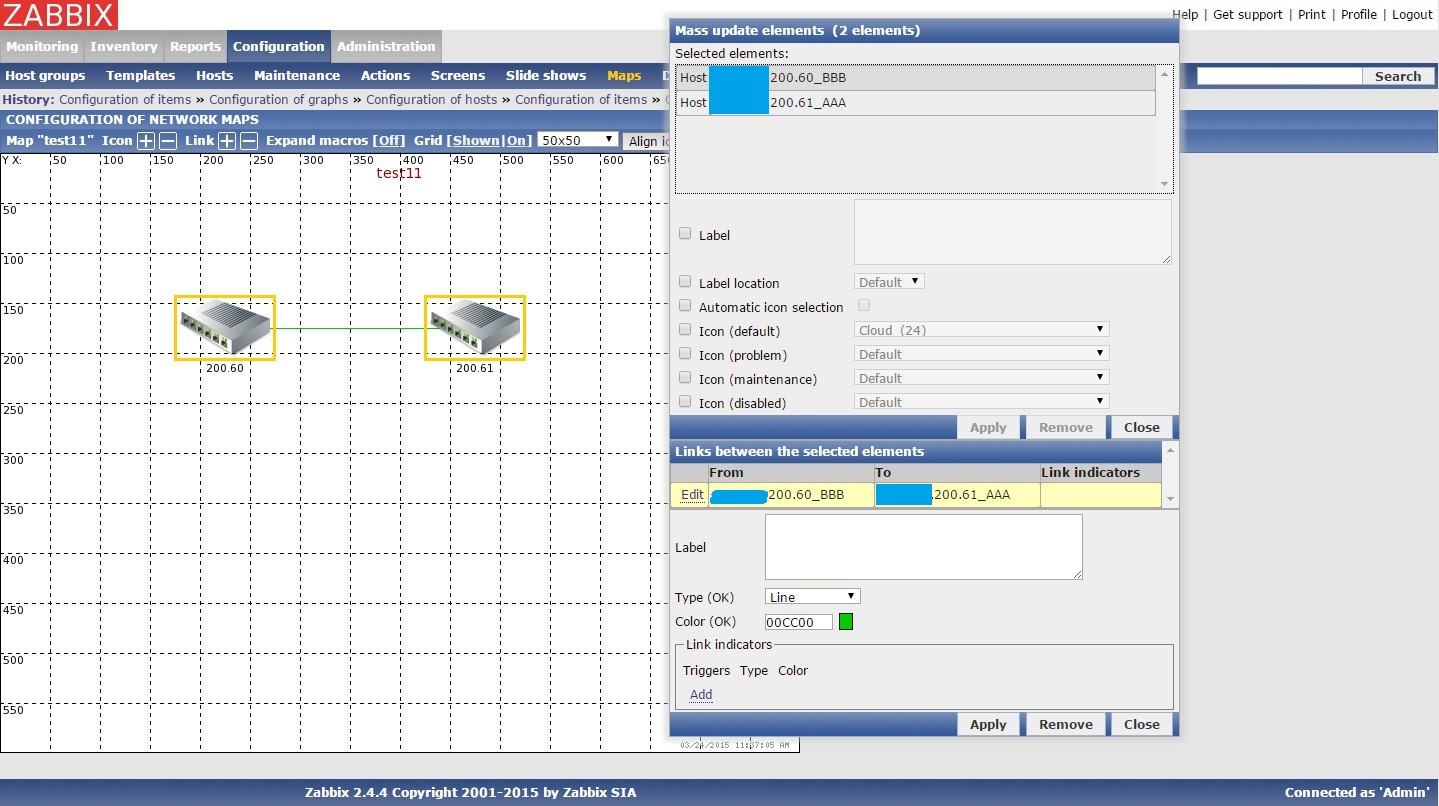Image resolution: width=1439 pixels, height=806 pixels.
Task: Click the Link minus button to remove link
Action: coord(250,141)
